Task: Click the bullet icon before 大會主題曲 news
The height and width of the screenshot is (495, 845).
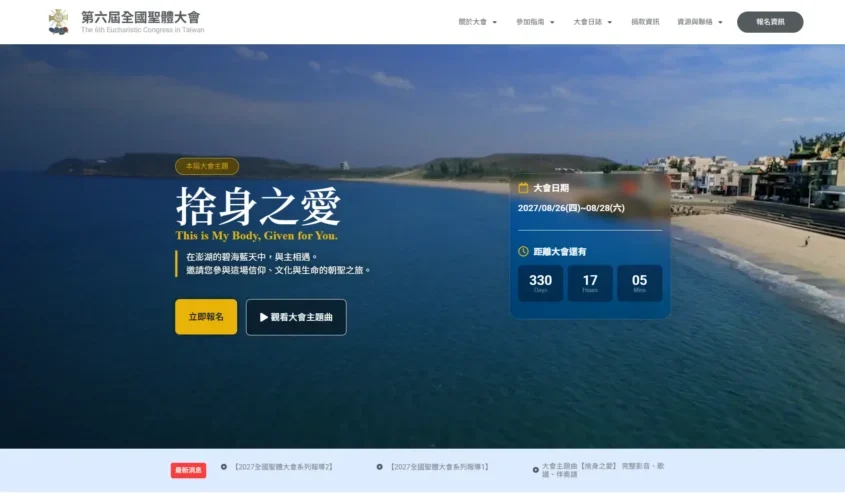Action: 536,470
